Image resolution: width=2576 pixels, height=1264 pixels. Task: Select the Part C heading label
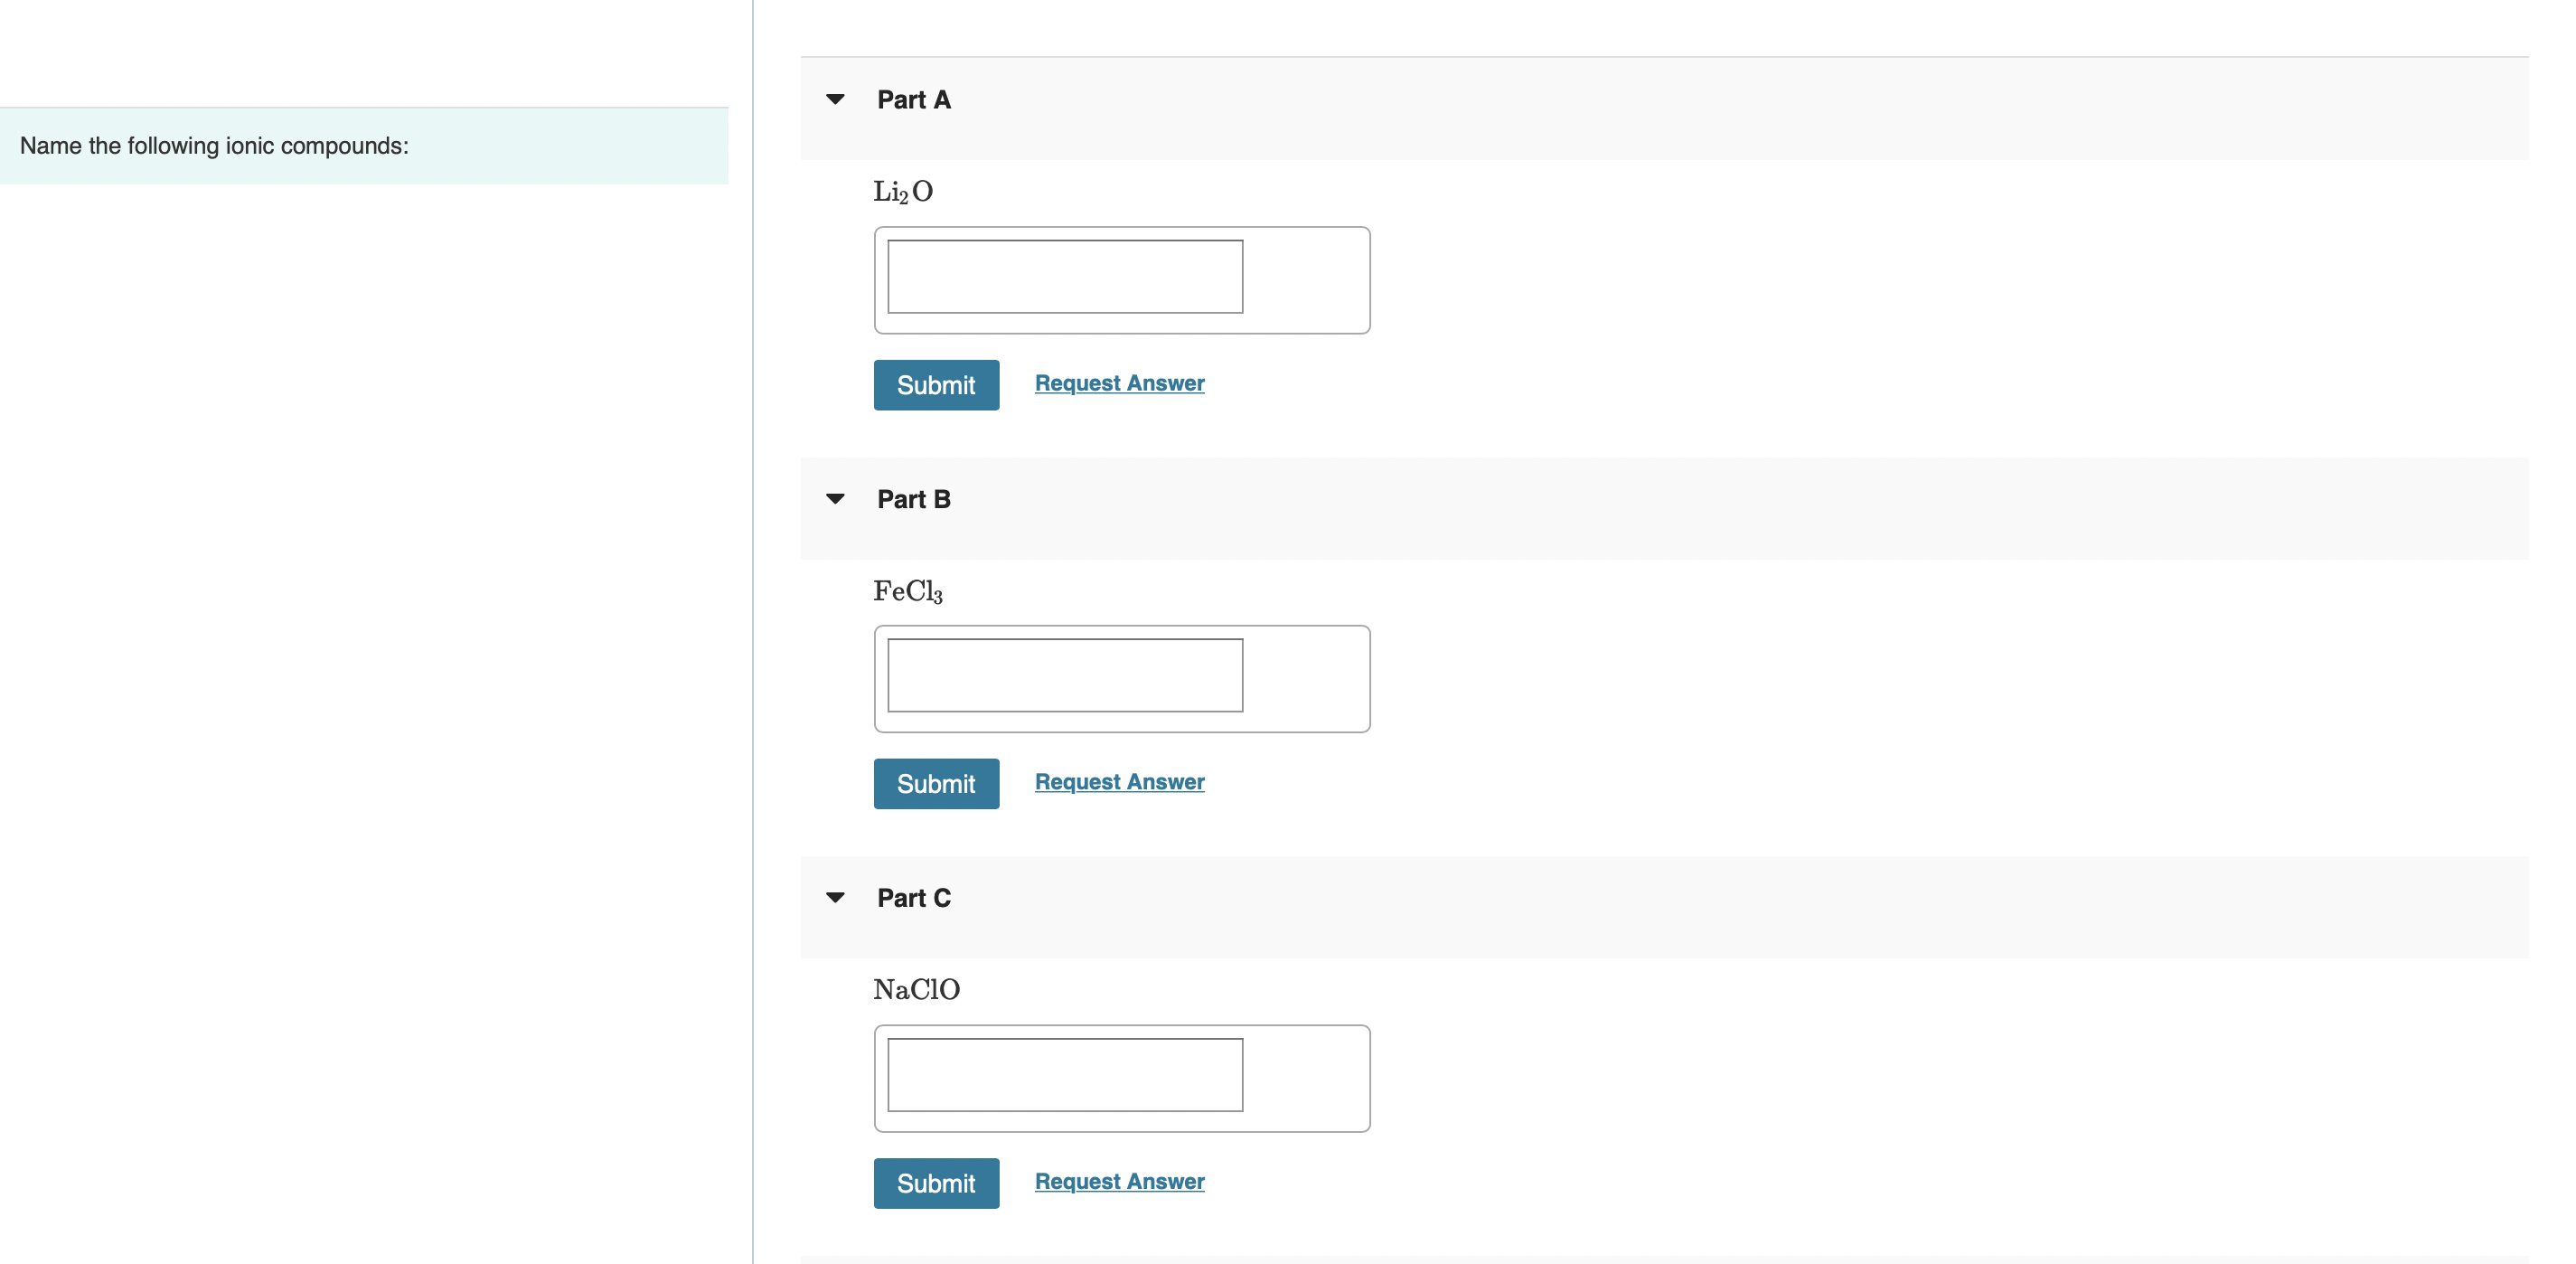[913, 896]
